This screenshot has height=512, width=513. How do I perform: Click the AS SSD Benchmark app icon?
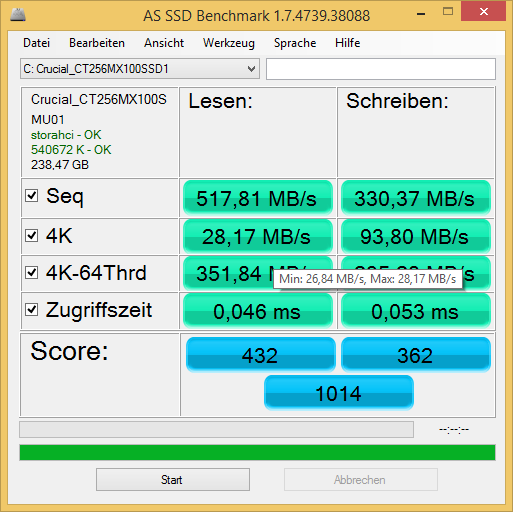pyautogui.click(x=18, y=15)
